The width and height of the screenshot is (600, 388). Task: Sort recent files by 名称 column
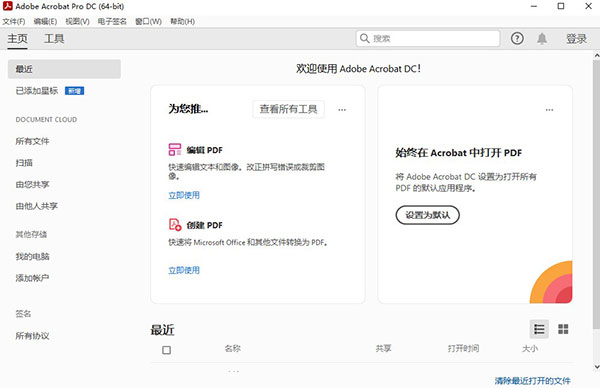pos(233,348)
